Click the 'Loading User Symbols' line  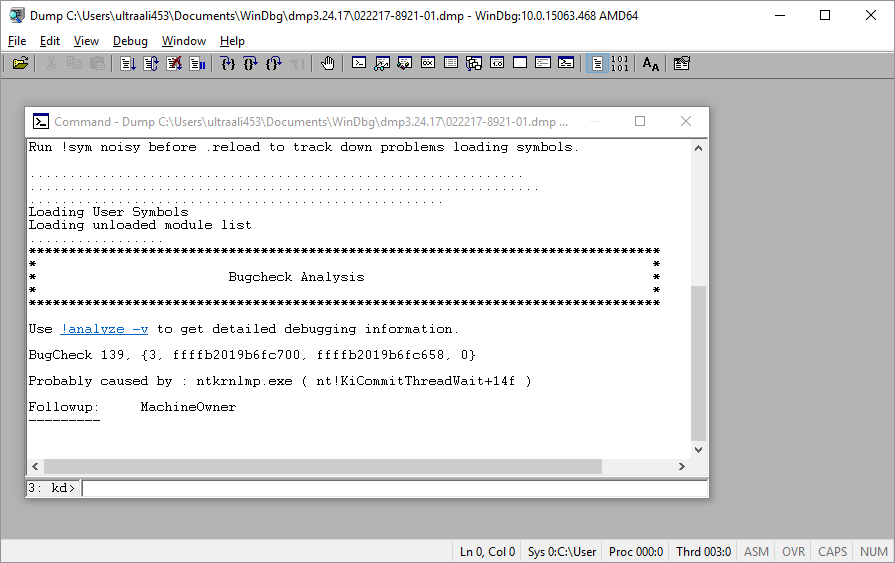[108, 212]
